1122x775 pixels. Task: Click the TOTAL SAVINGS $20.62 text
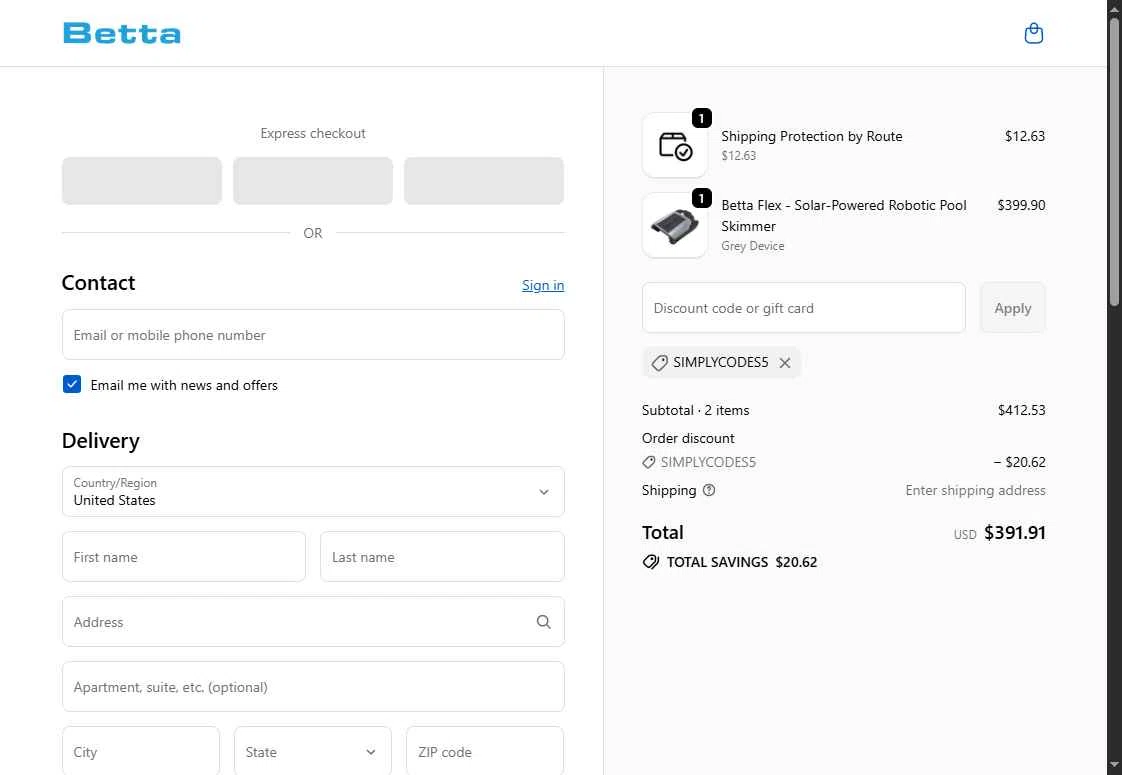742,562
